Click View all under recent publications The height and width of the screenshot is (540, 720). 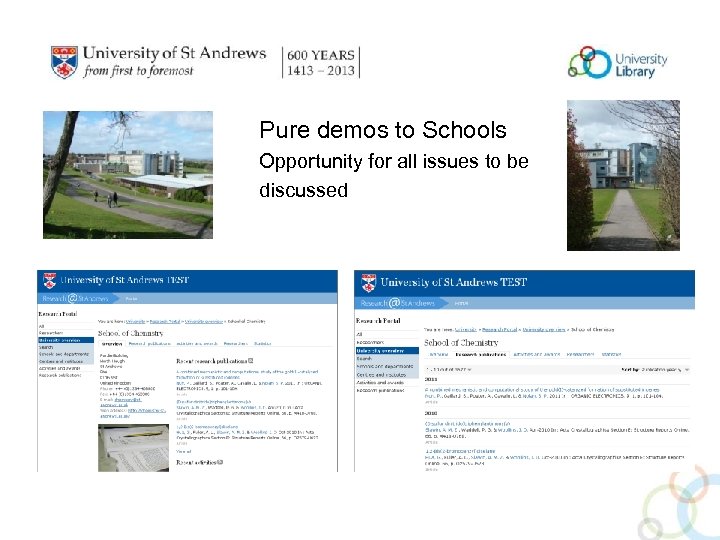click(x=183, y=452)
